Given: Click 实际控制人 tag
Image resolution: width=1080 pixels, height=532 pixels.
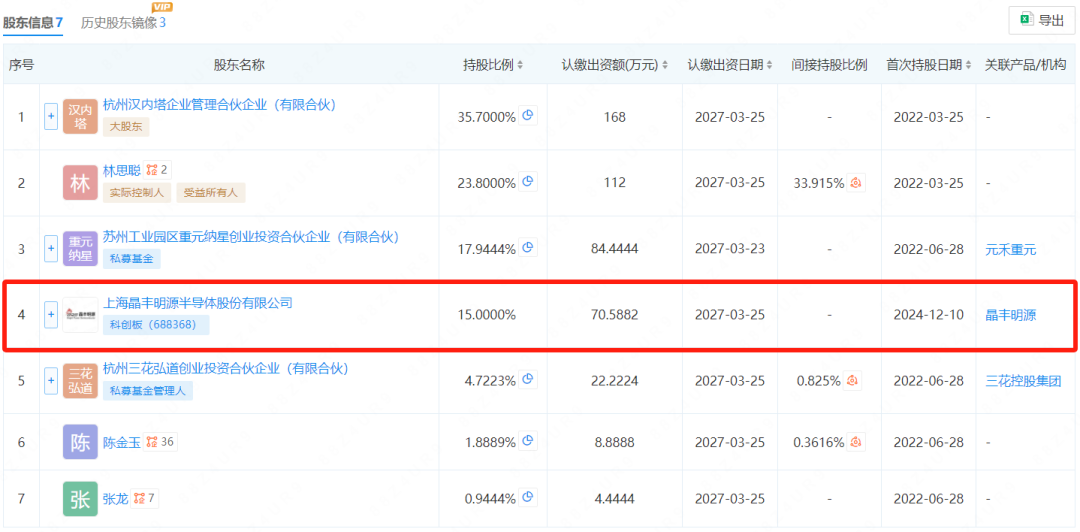Looking at the screenshot, I should (x=137, y=193).
